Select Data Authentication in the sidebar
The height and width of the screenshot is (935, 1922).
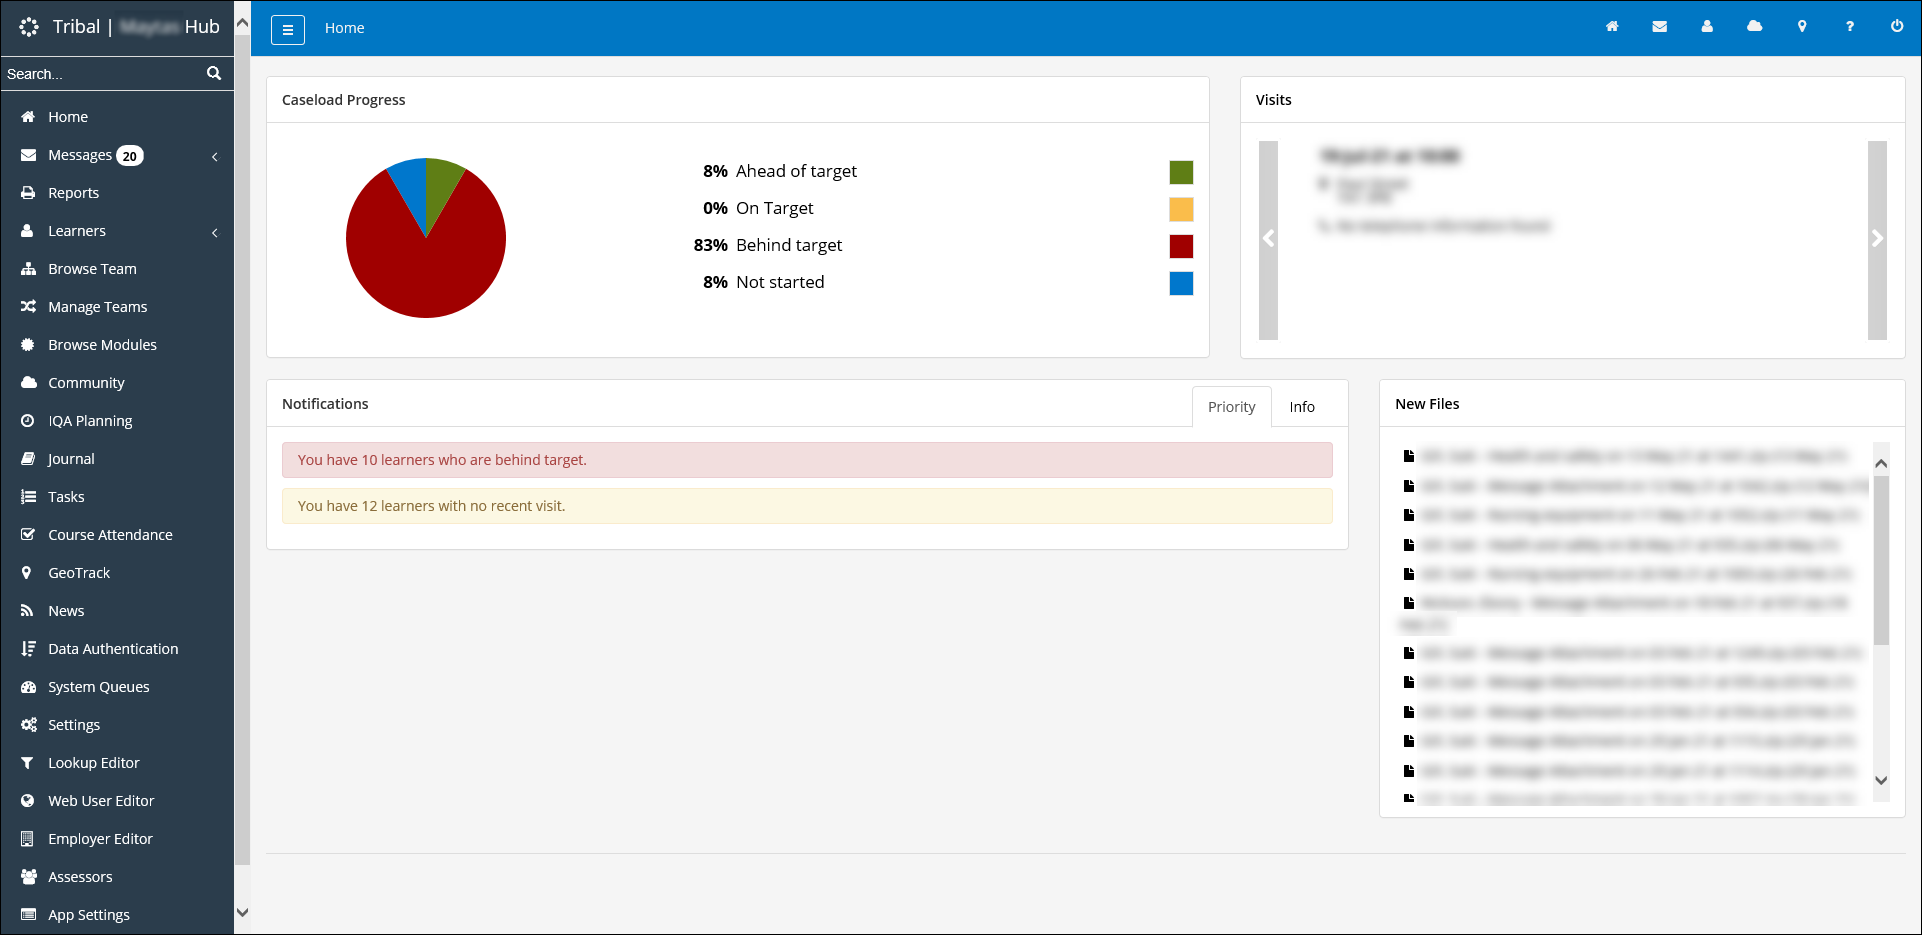click(113, 648)
